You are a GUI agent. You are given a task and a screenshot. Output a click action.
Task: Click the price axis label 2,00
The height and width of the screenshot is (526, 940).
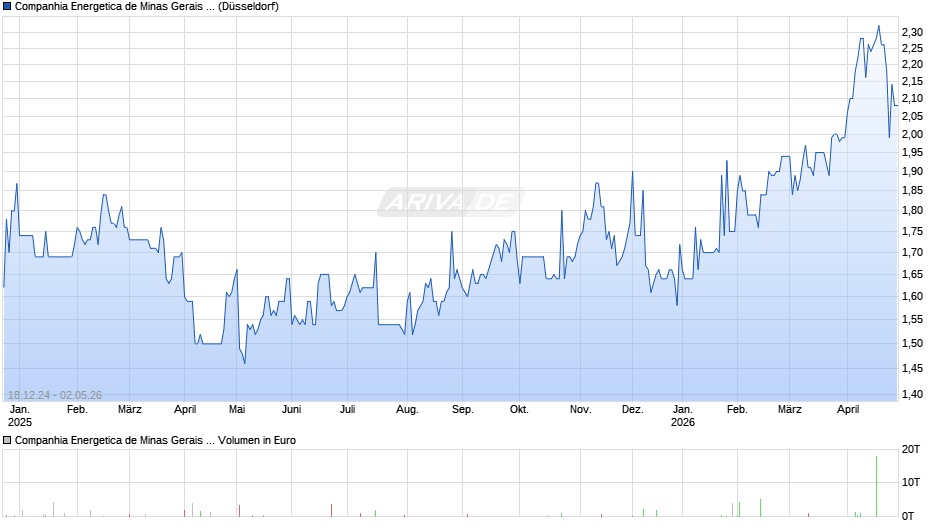point(912,134)
